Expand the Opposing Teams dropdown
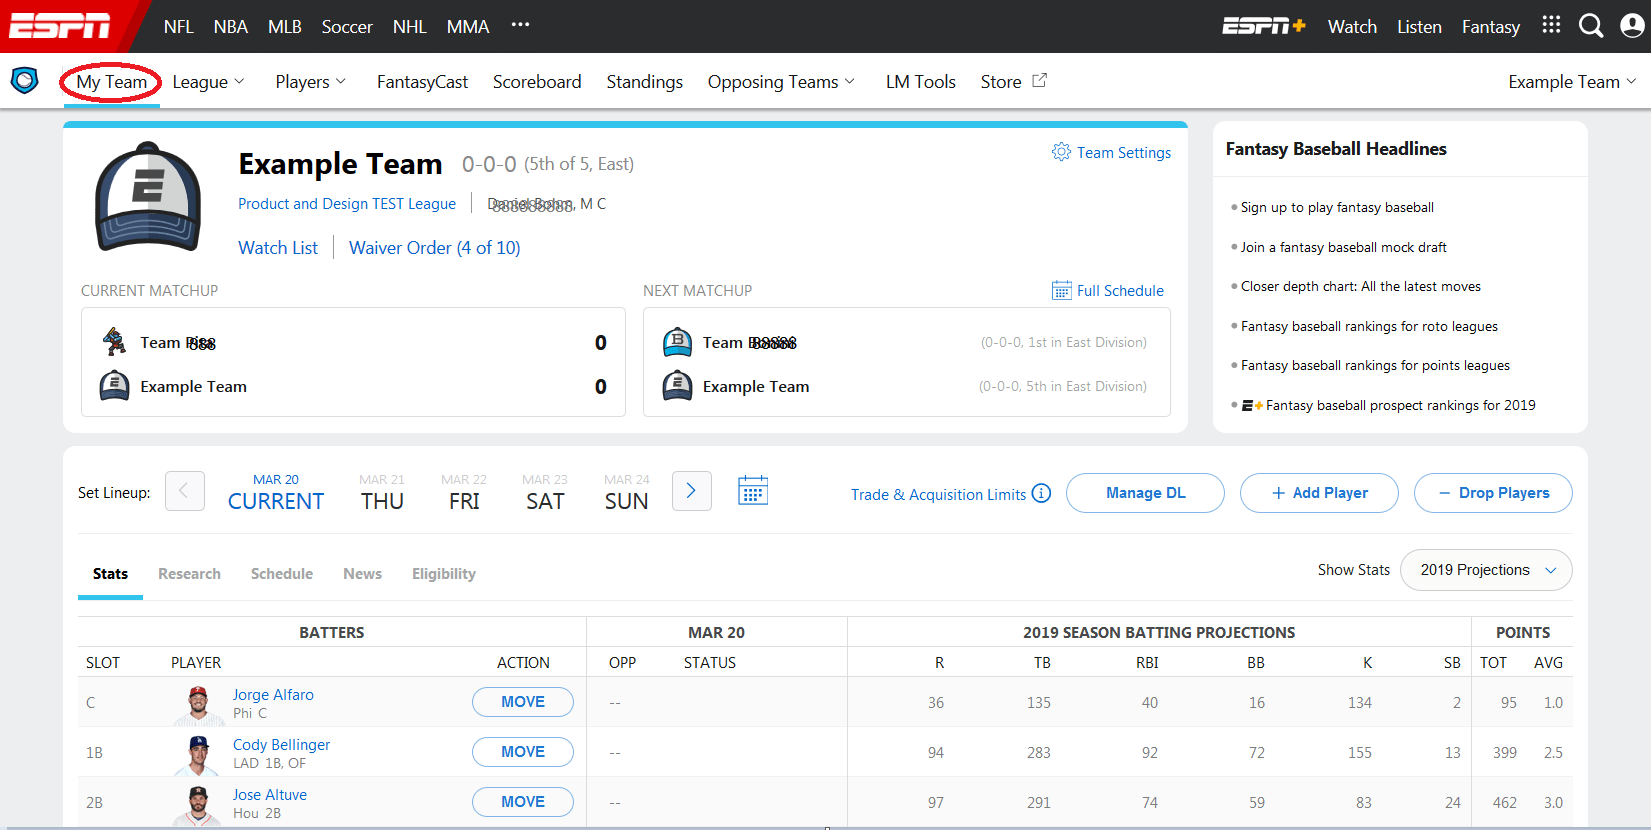 [x=781, y=82]
